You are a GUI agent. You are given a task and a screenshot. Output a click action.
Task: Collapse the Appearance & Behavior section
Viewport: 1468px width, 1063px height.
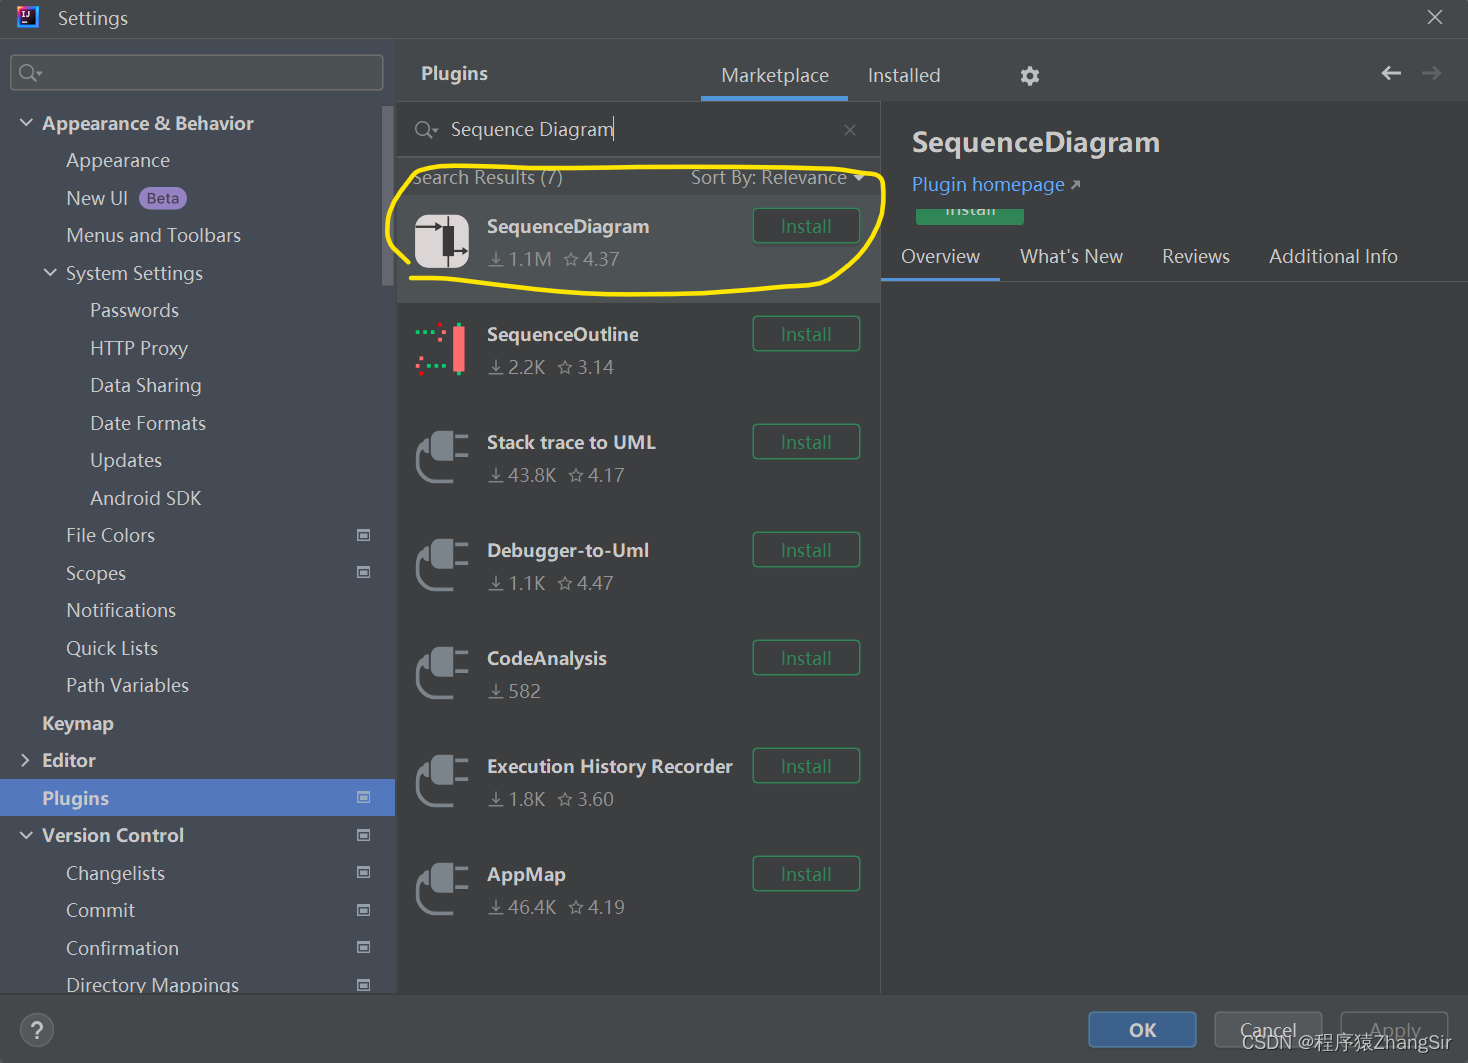(26, 123)
